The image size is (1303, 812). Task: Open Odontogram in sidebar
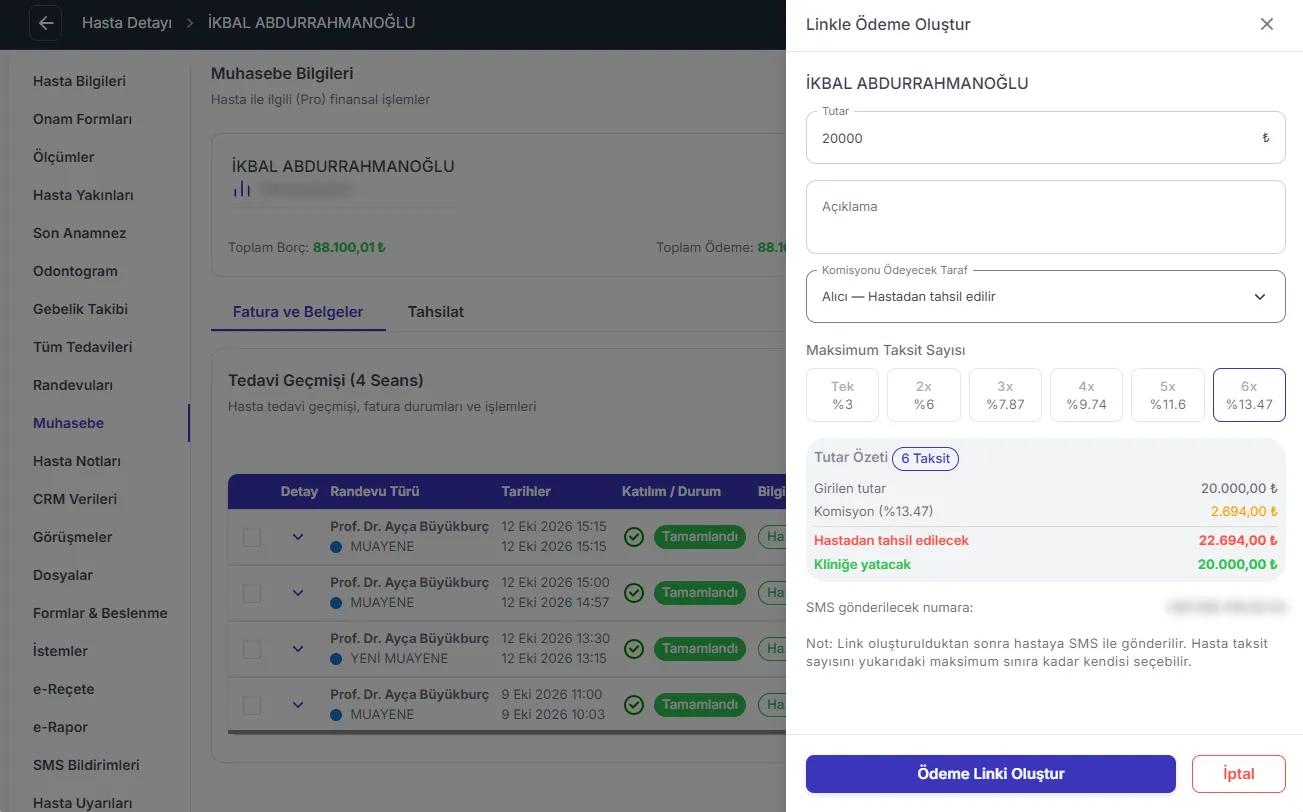tap(75, 271)
